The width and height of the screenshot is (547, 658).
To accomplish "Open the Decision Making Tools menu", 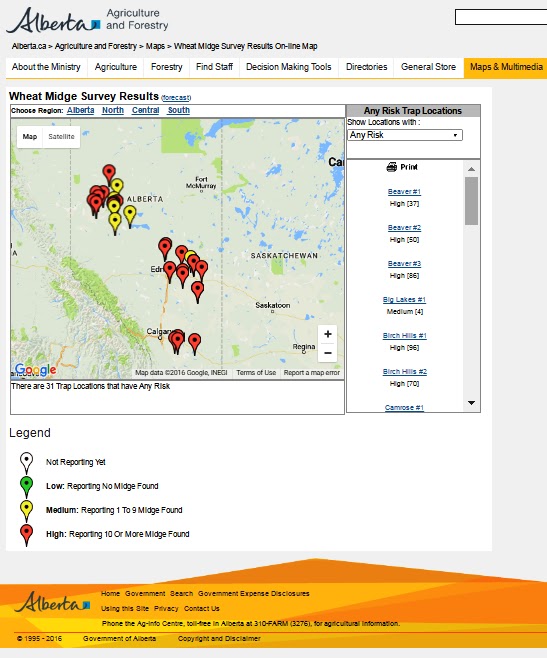I will click(x=289, y=67).
